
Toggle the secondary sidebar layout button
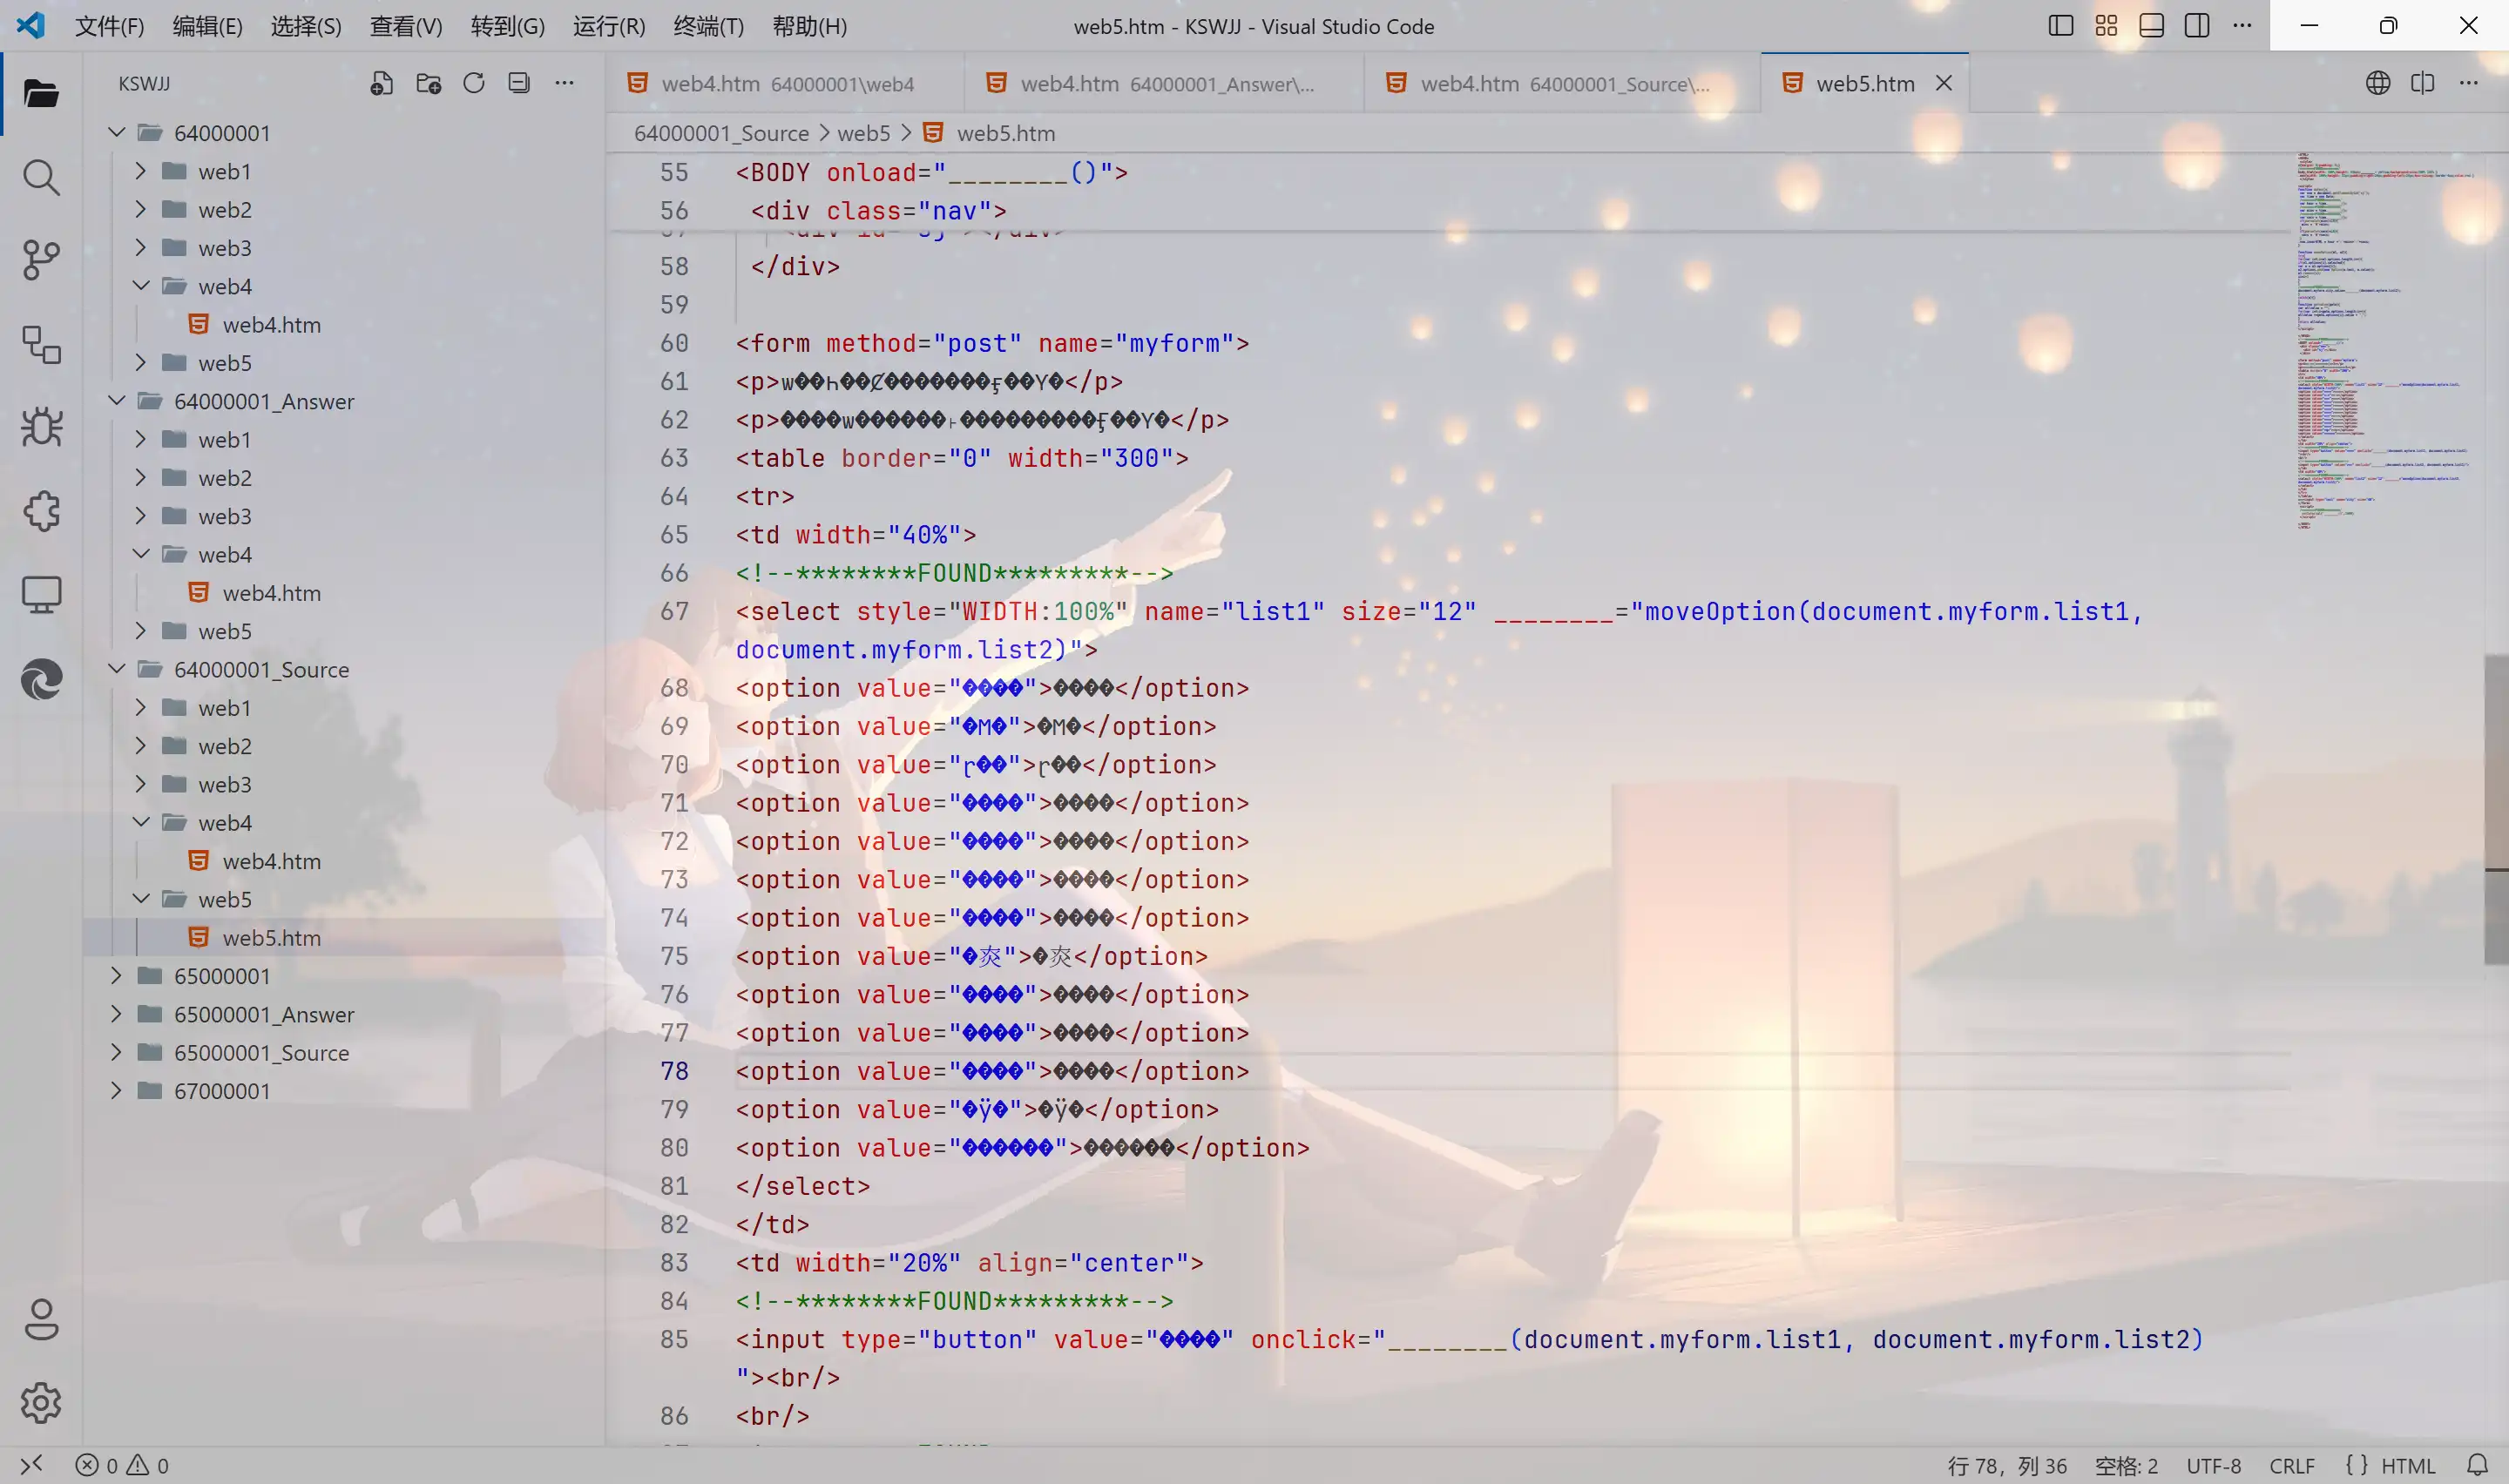[2197, 26]
